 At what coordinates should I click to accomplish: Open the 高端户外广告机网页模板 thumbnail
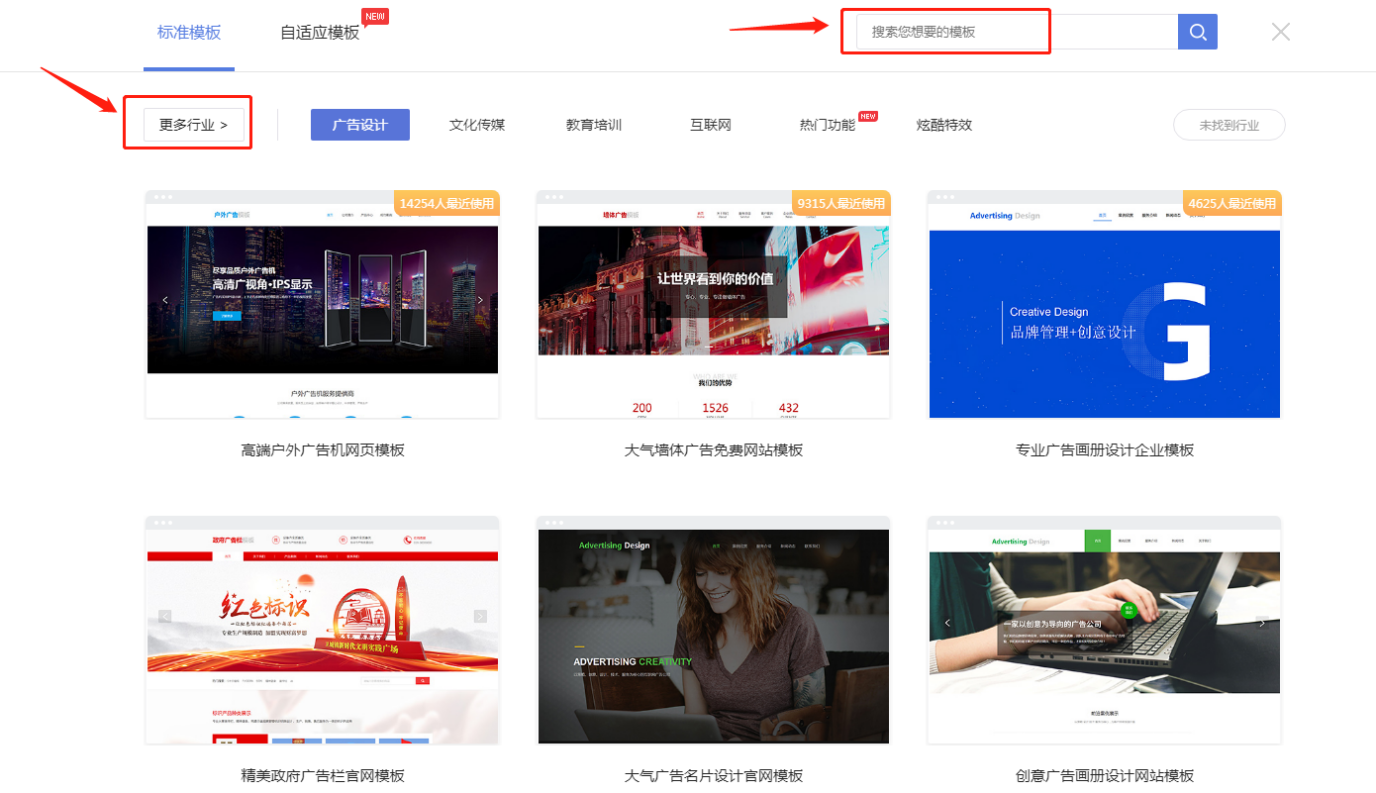[x=322, y=305]
